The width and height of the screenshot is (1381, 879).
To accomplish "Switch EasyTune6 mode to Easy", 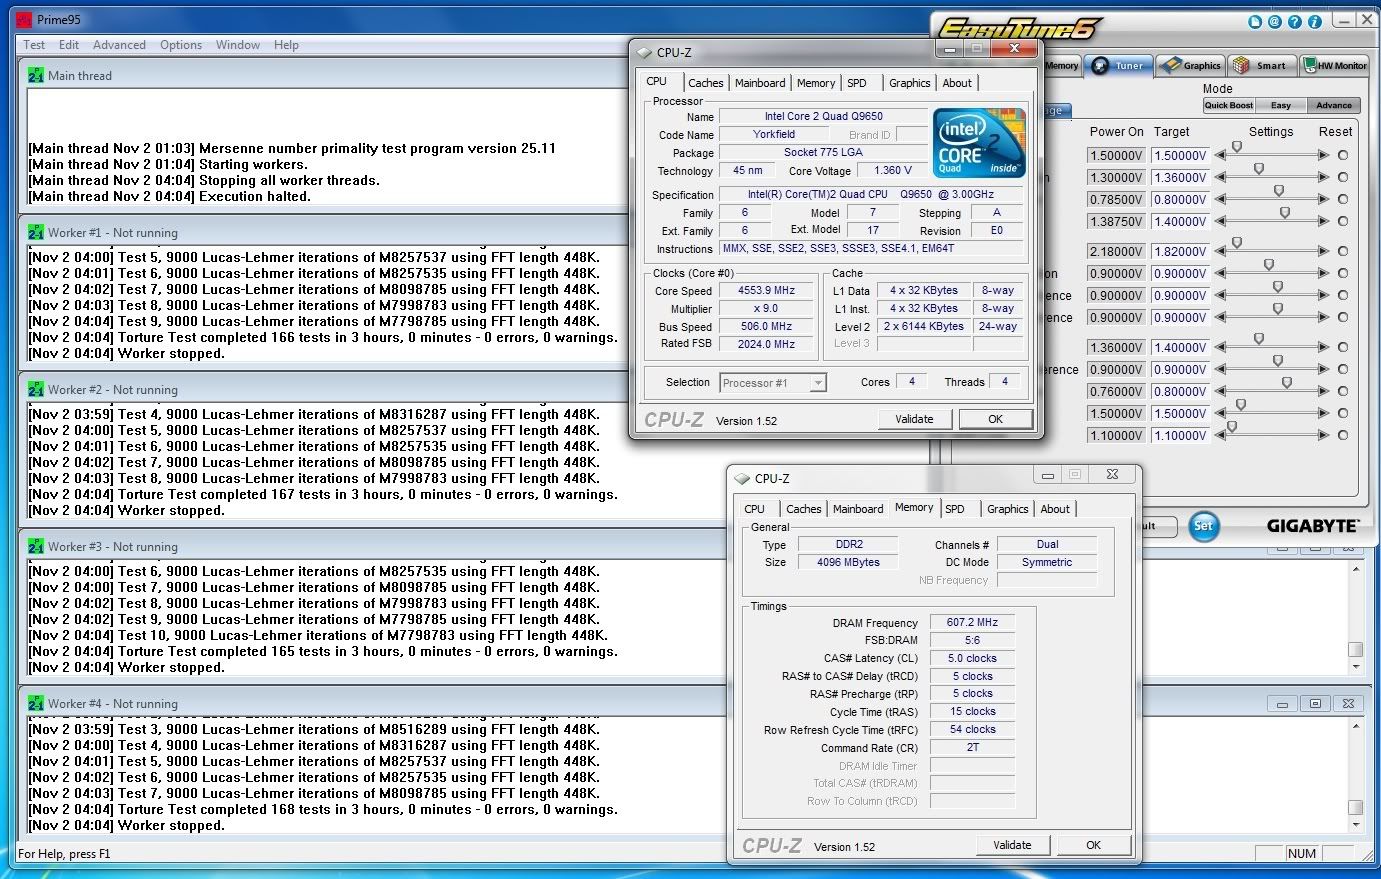I will click(1281, 105).
